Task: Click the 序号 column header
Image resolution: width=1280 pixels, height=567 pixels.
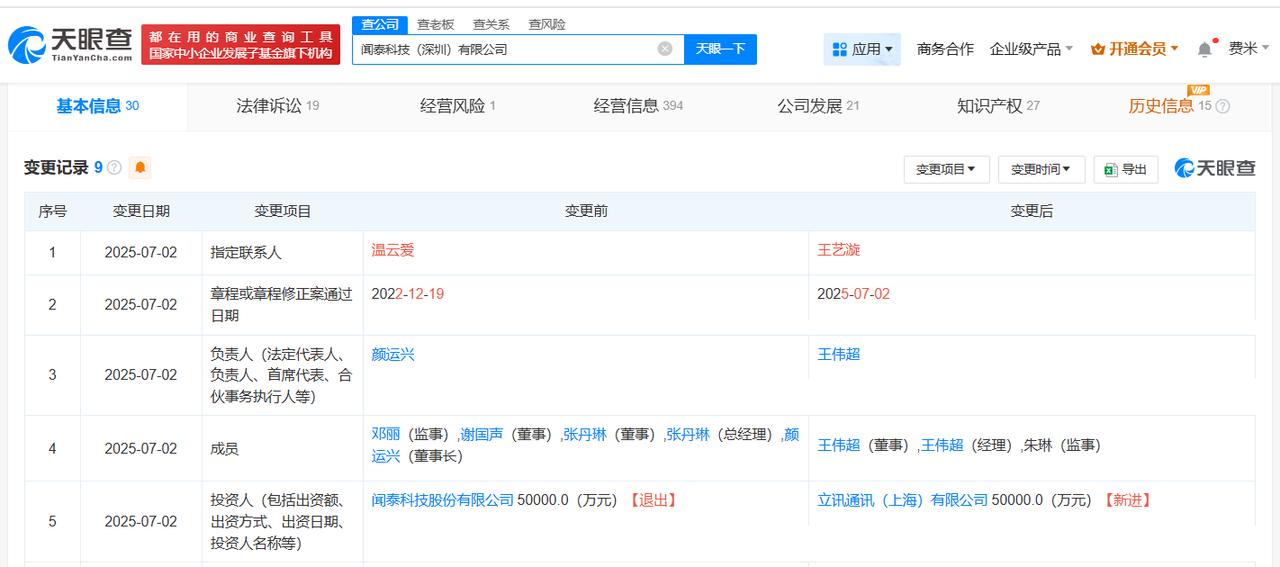Action: click(x=53, y=211)
